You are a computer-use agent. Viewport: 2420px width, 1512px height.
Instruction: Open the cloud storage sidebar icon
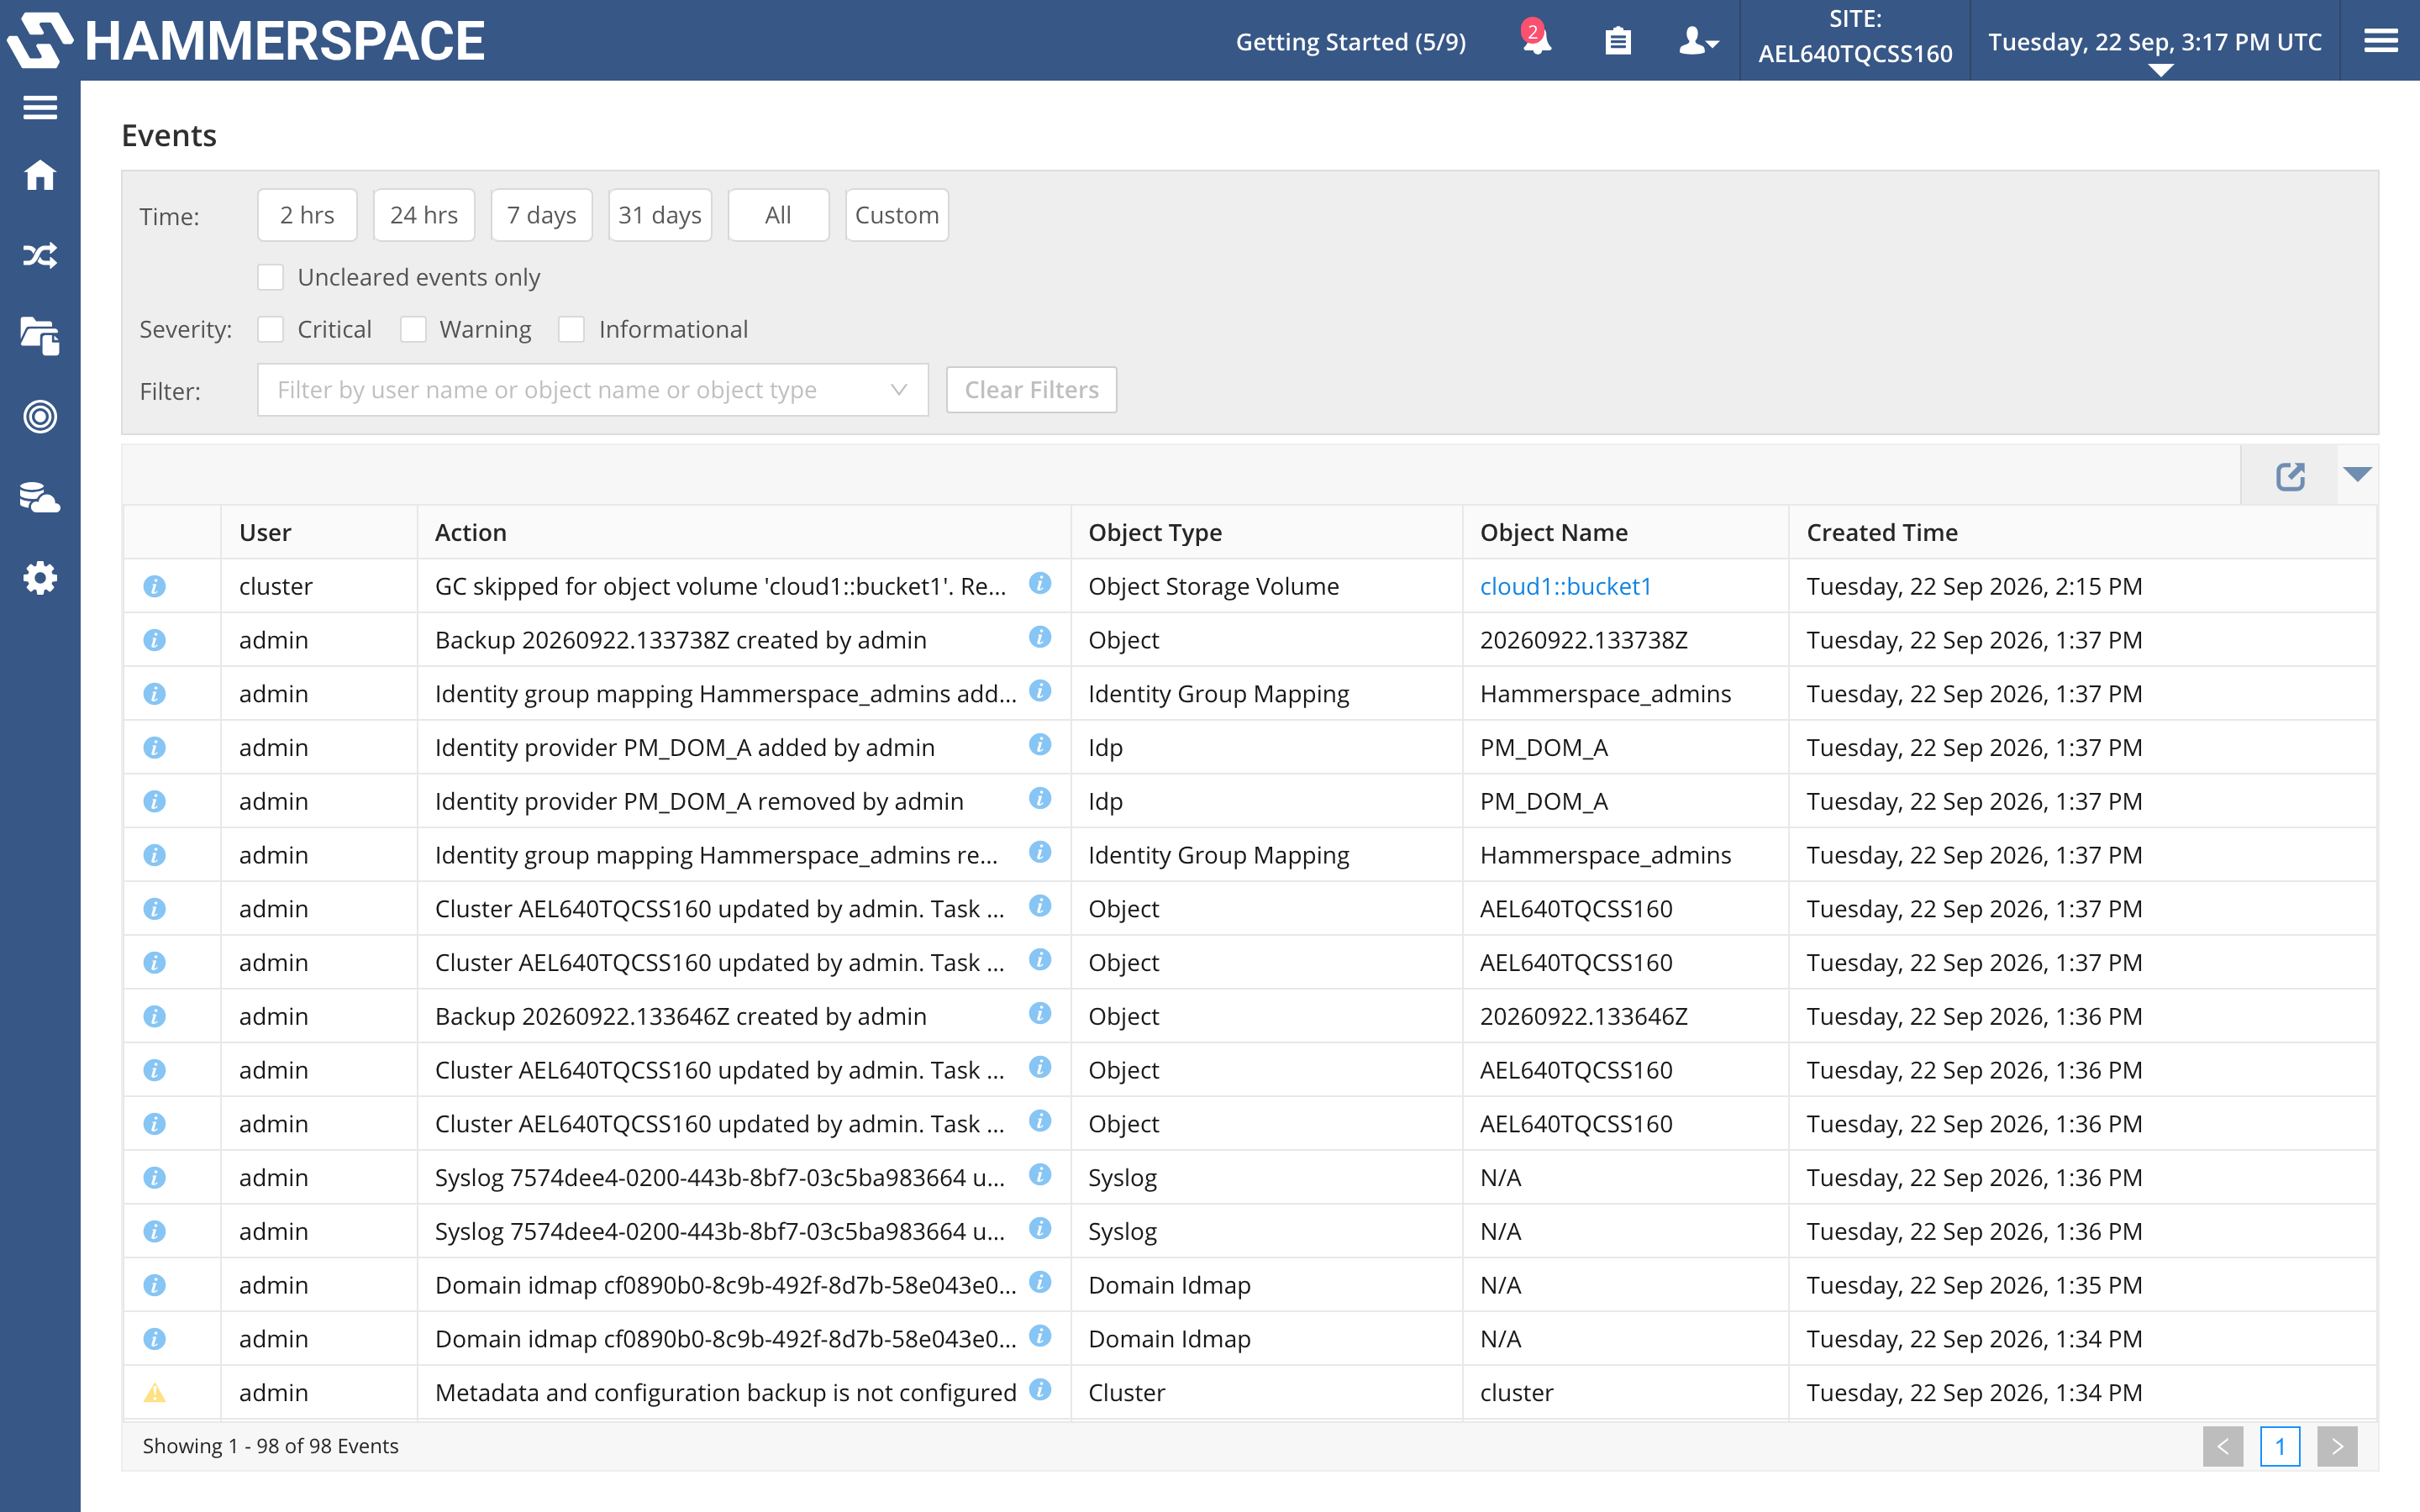(x=40, y=497)
